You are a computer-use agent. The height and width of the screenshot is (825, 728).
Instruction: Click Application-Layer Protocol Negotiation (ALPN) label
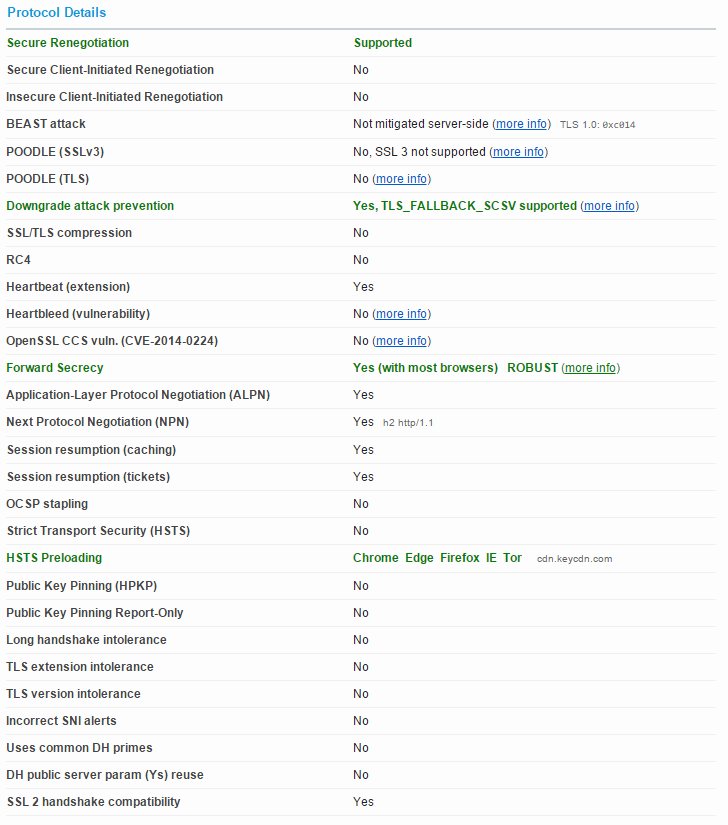(138, 395)
